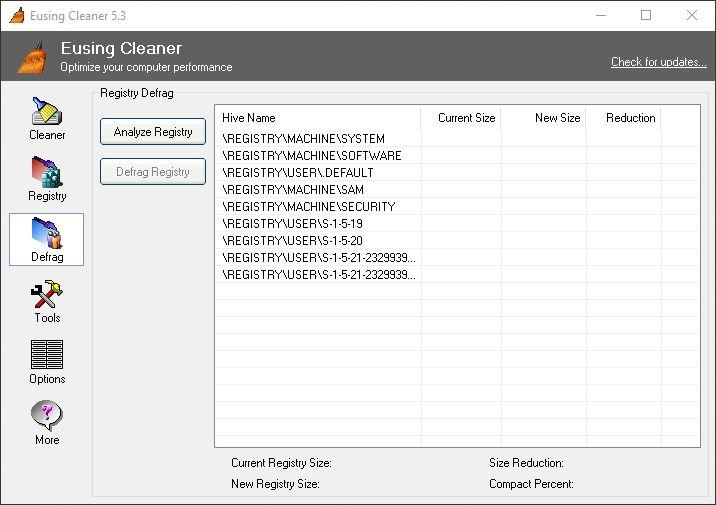The image size is (716, 505).
Task: Minimize the Eusing Cleaner window
Action: 601,16
